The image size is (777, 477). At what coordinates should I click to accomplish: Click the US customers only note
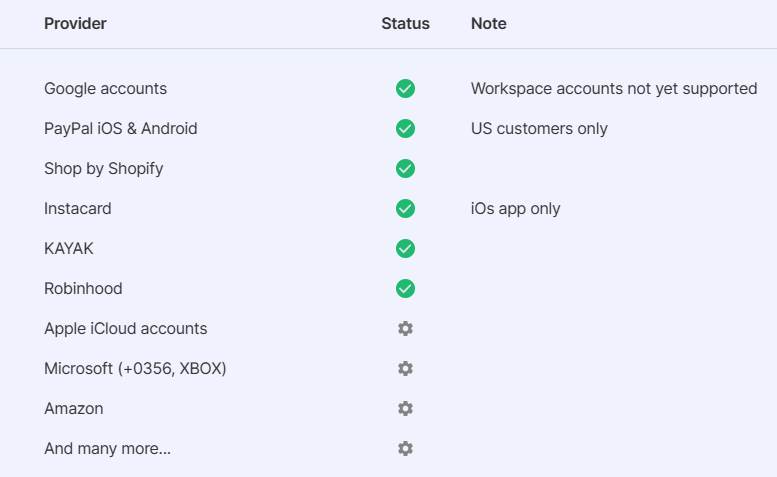(x=539, y=129)
